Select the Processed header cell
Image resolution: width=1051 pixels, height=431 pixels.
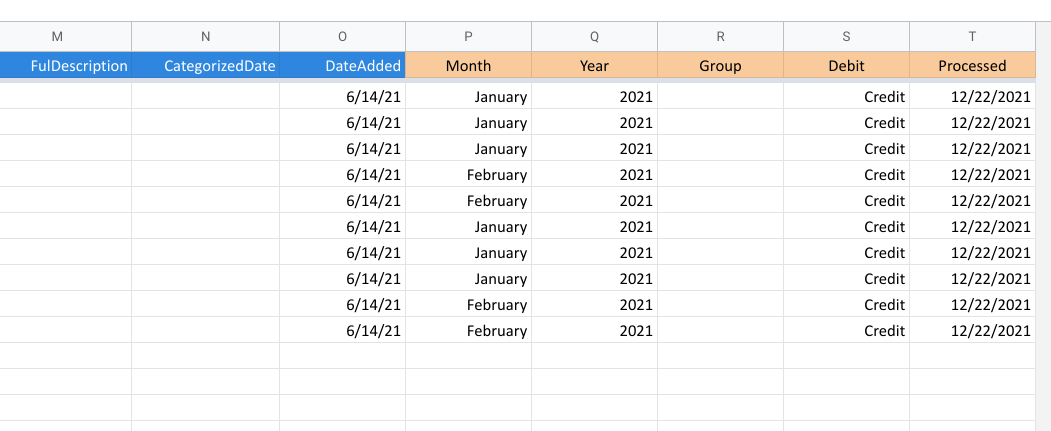tap(973, 66)
